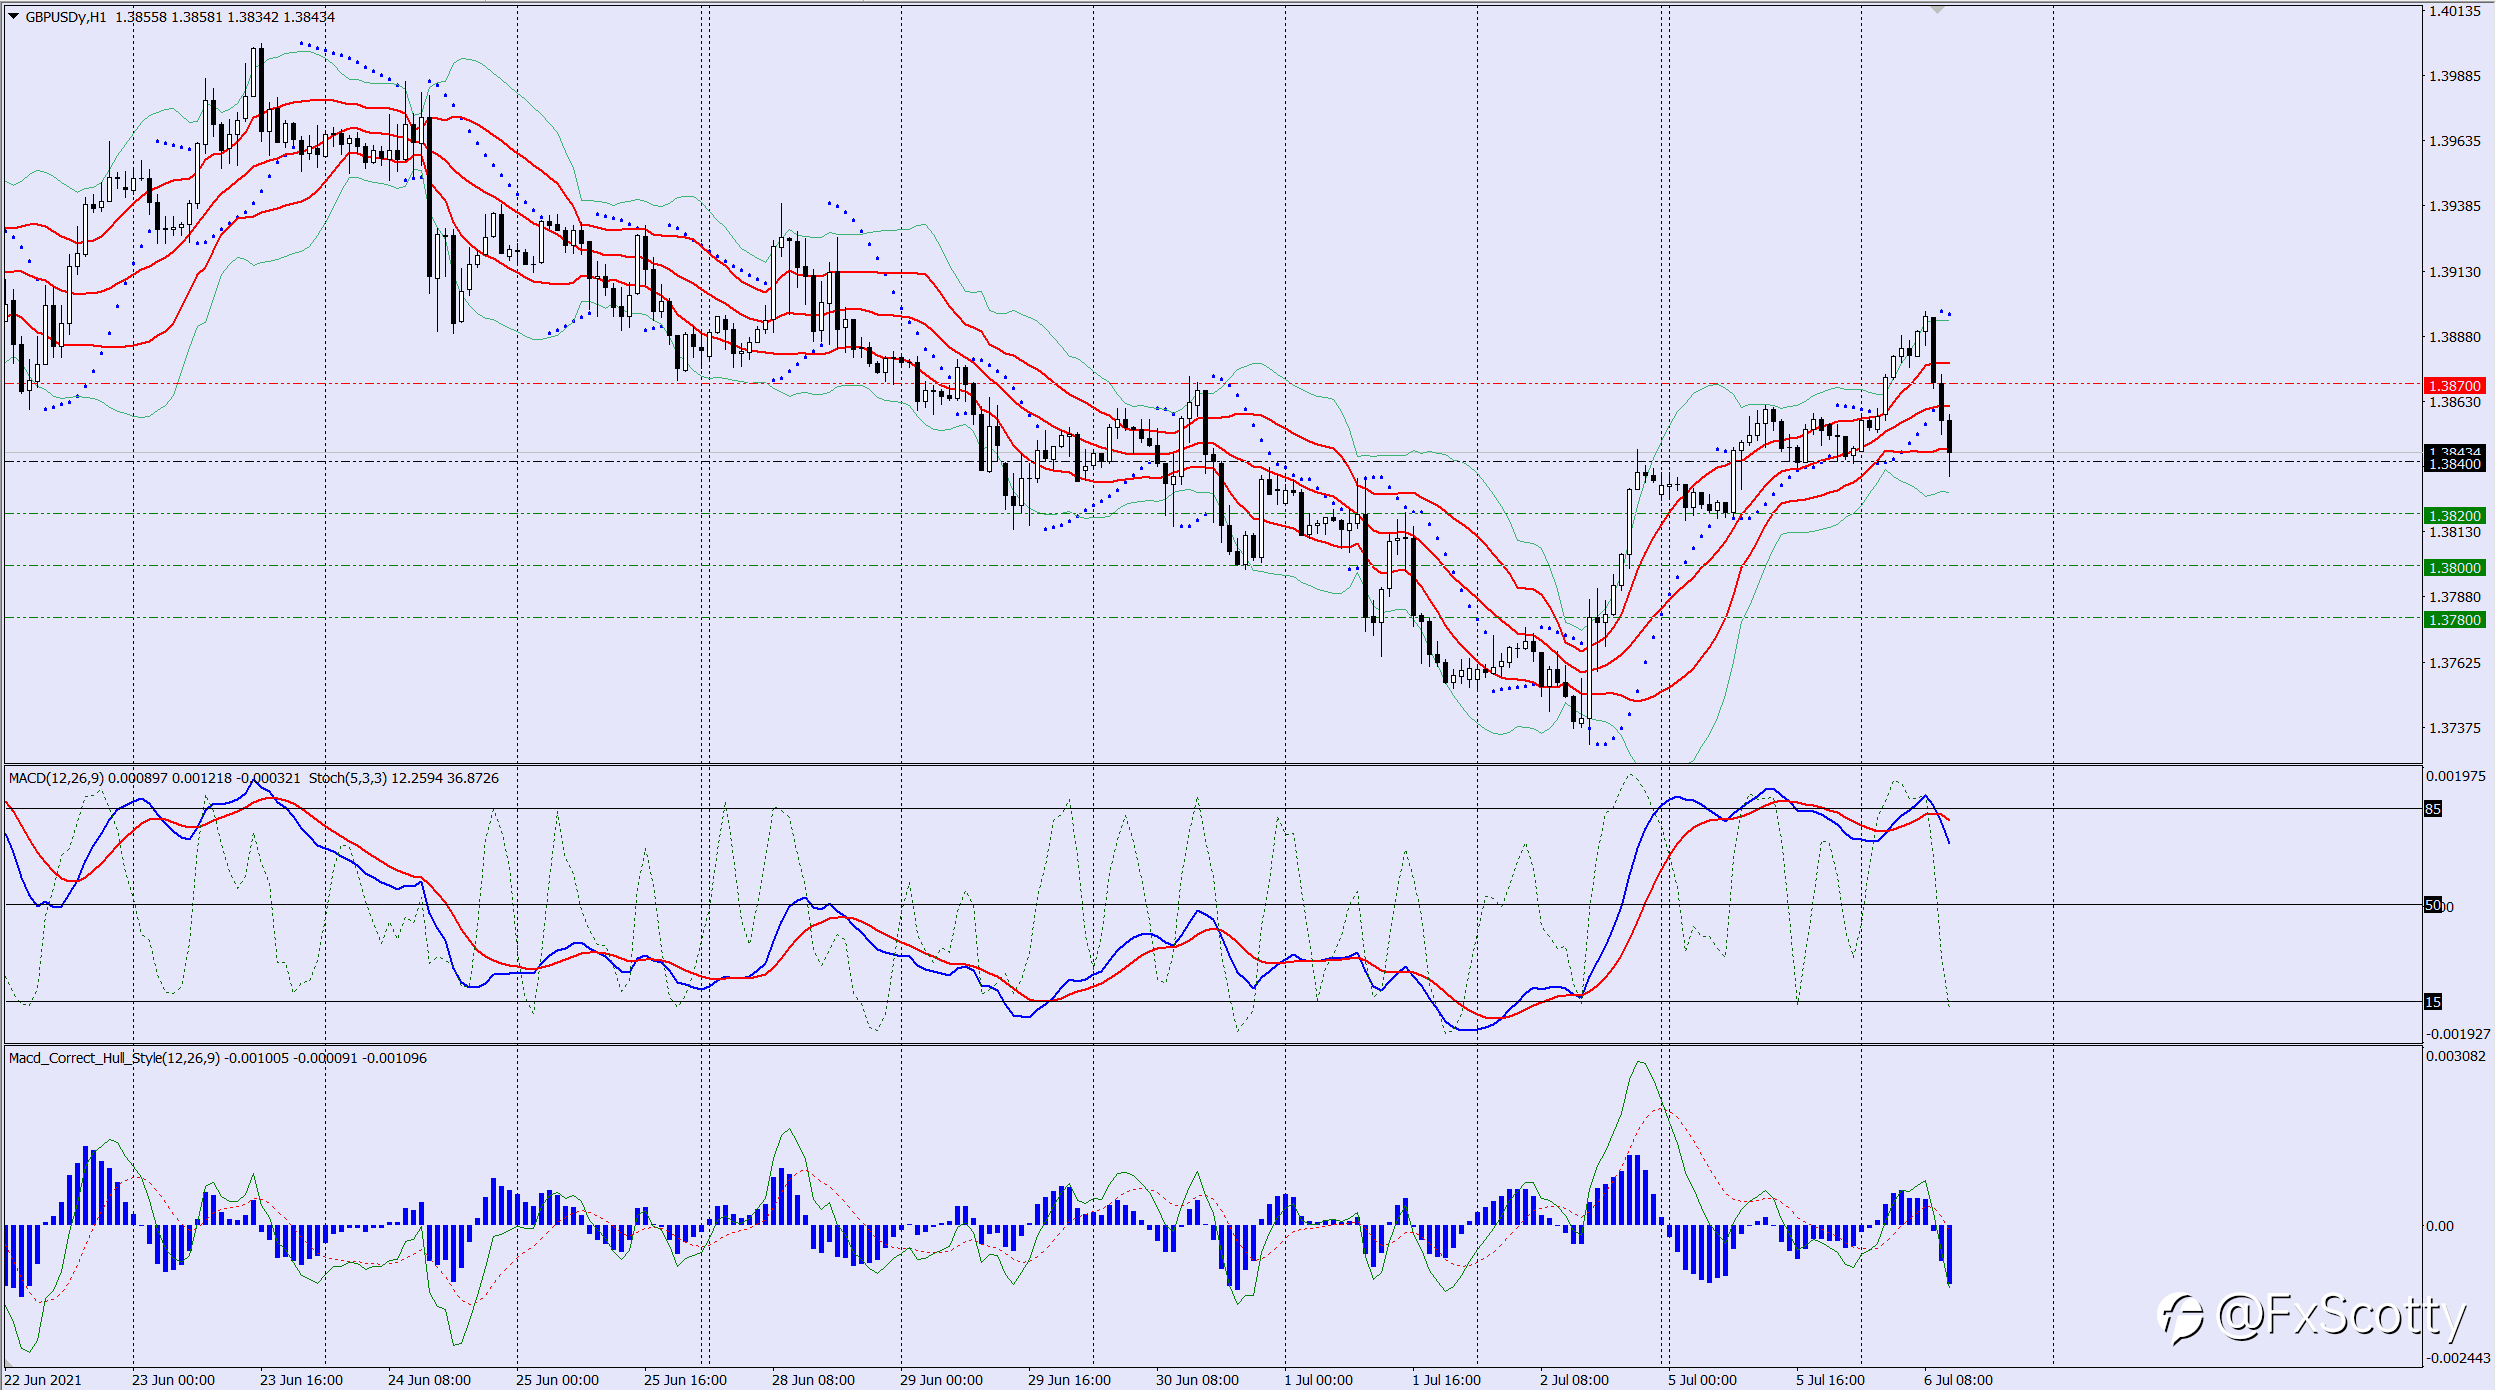Click the 1.39385 value on price axis
The height and width of the screenshot is (1390, 2496).
click(x=2455, y=206)
